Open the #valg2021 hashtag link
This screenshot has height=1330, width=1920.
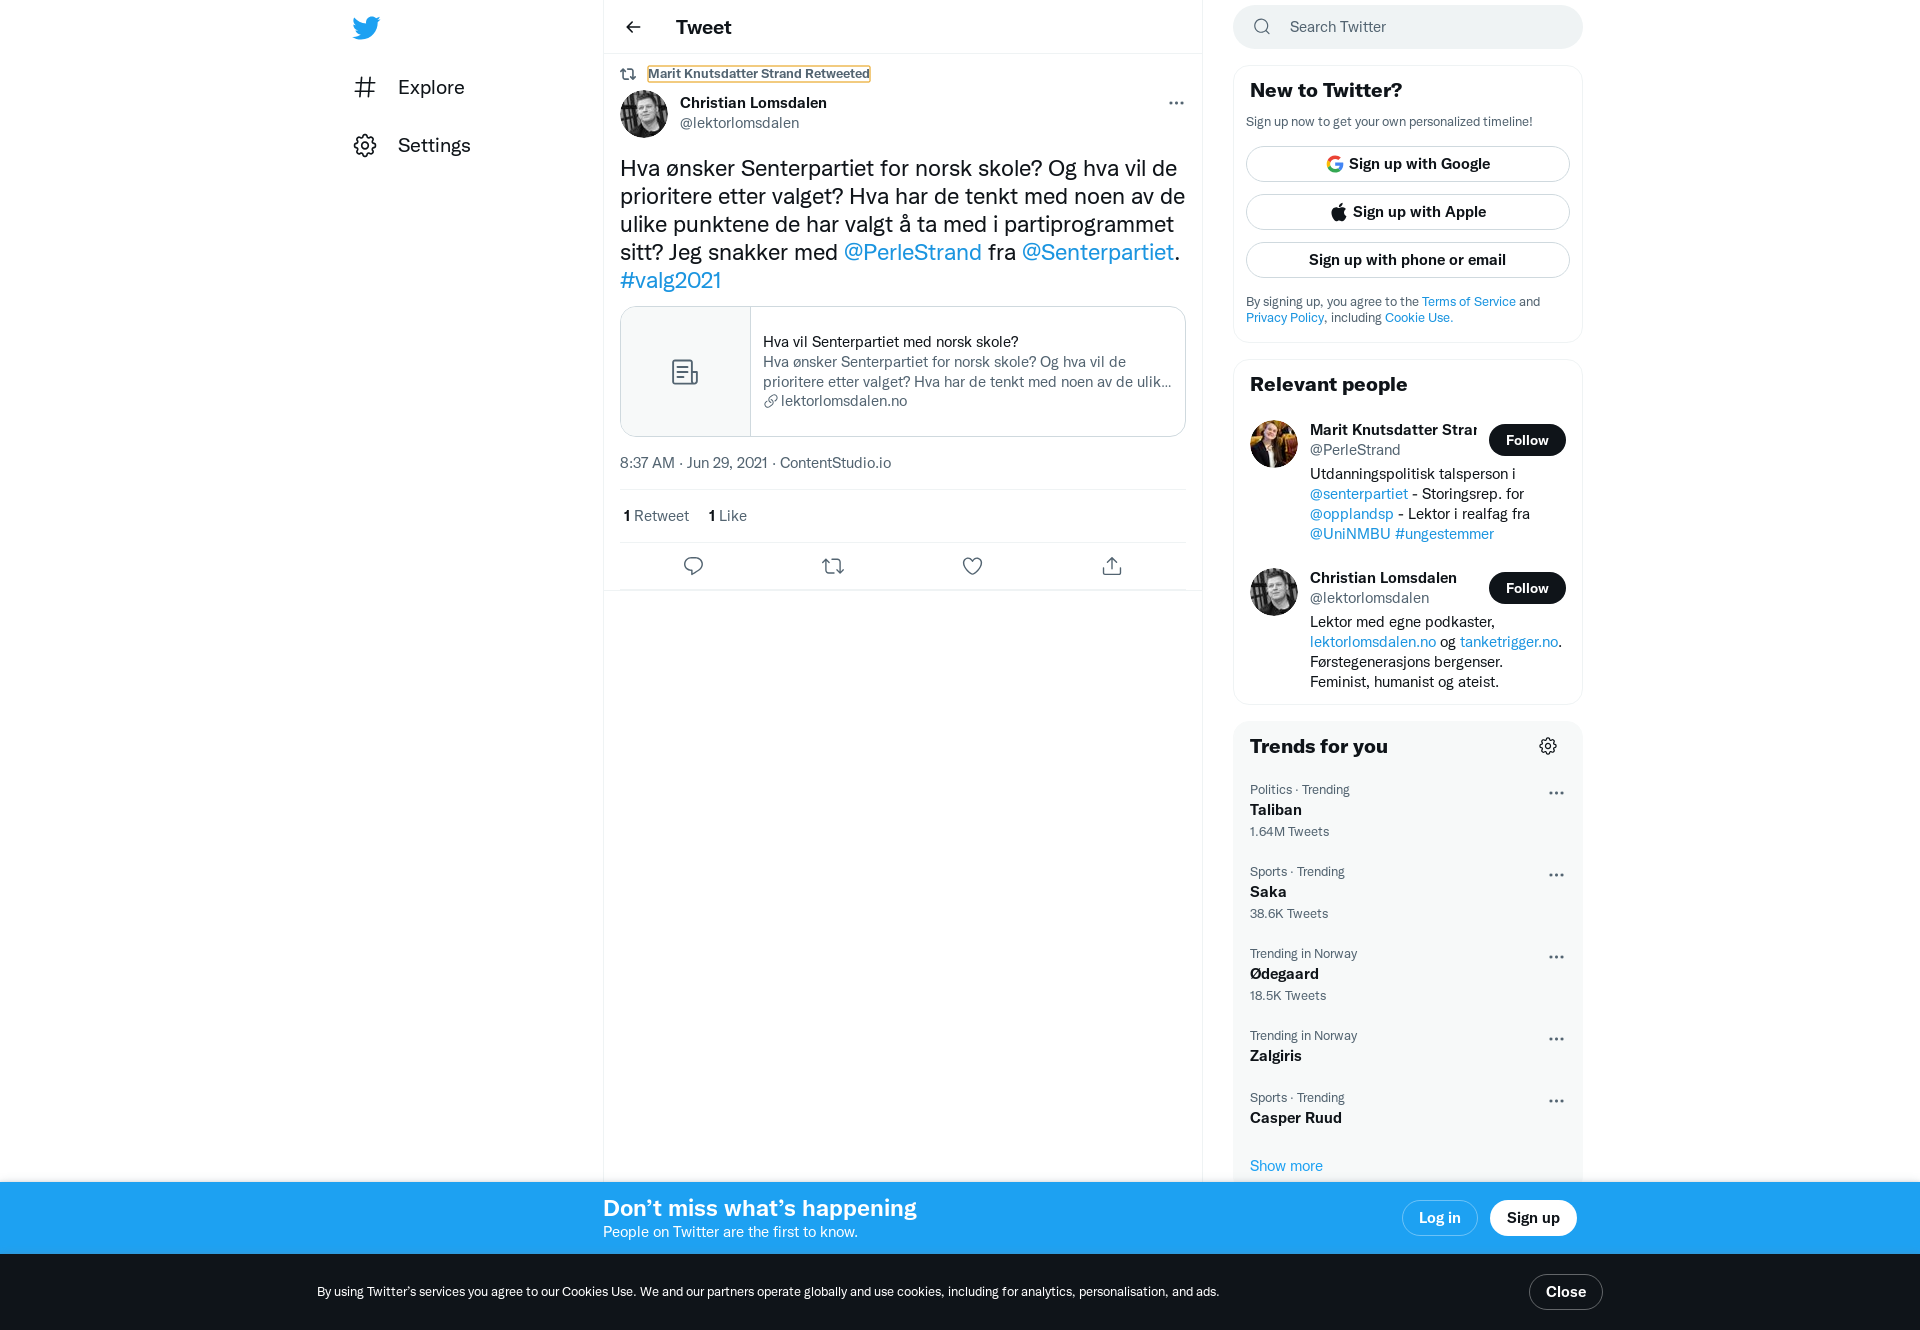670,280
